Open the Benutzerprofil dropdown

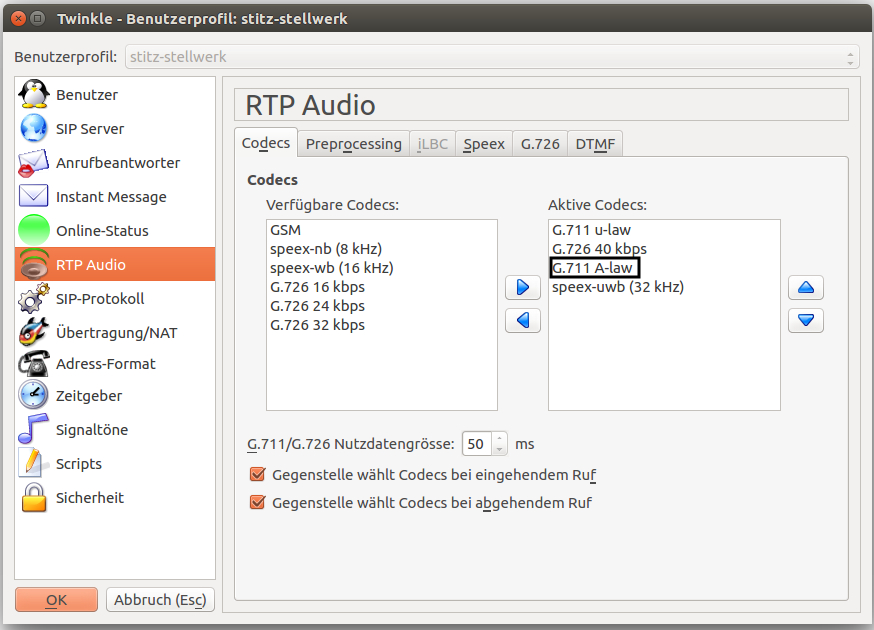coord(492,57)
